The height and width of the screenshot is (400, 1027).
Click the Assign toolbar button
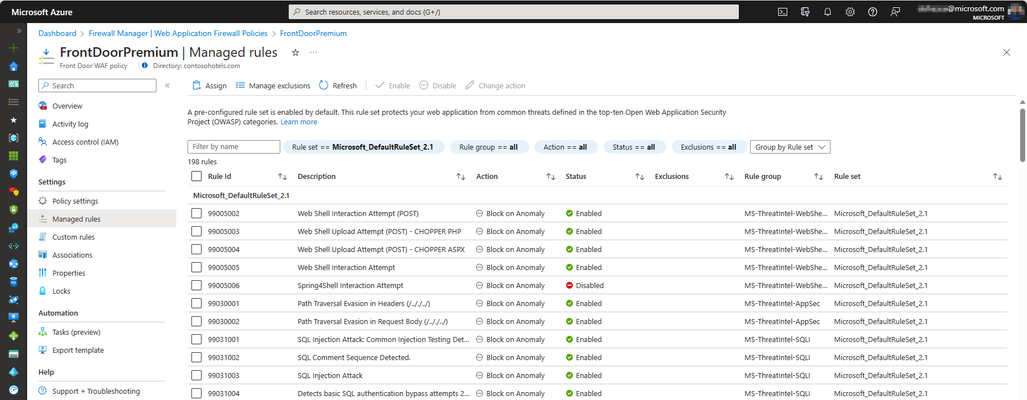(x=209, y=86)
